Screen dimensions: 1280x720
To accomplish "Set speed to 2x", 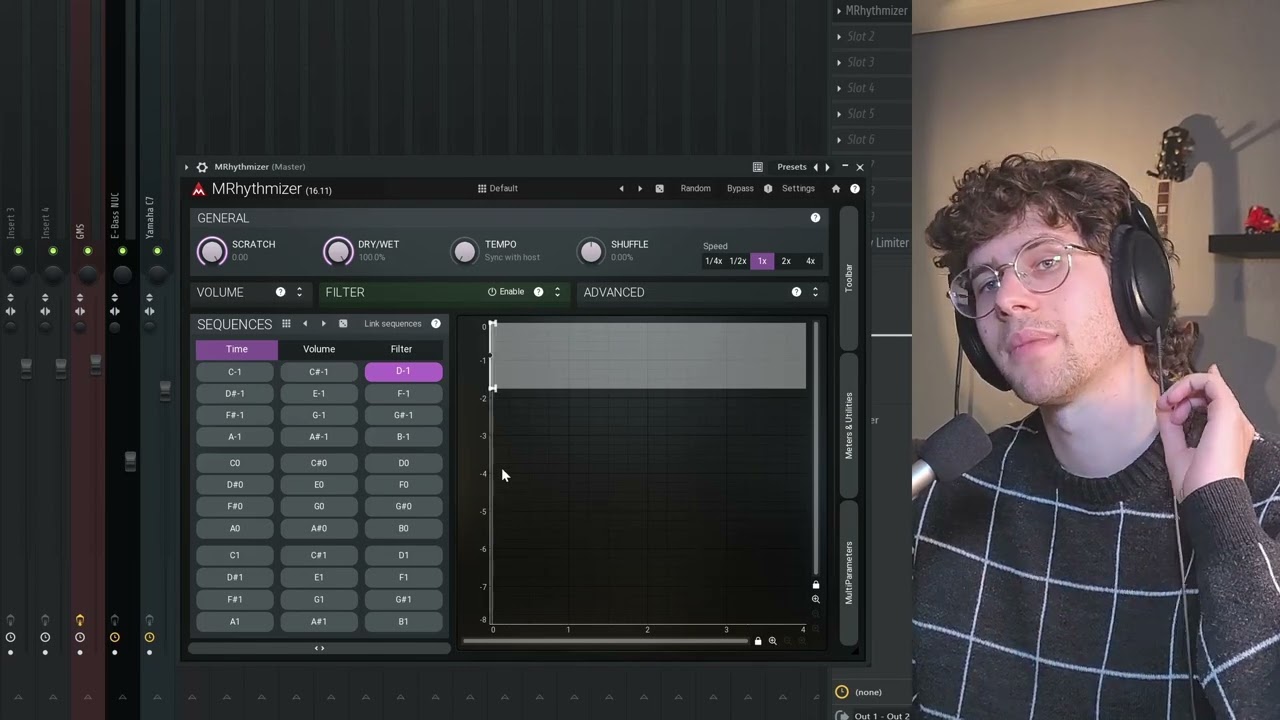I will (x=786, y=261).
